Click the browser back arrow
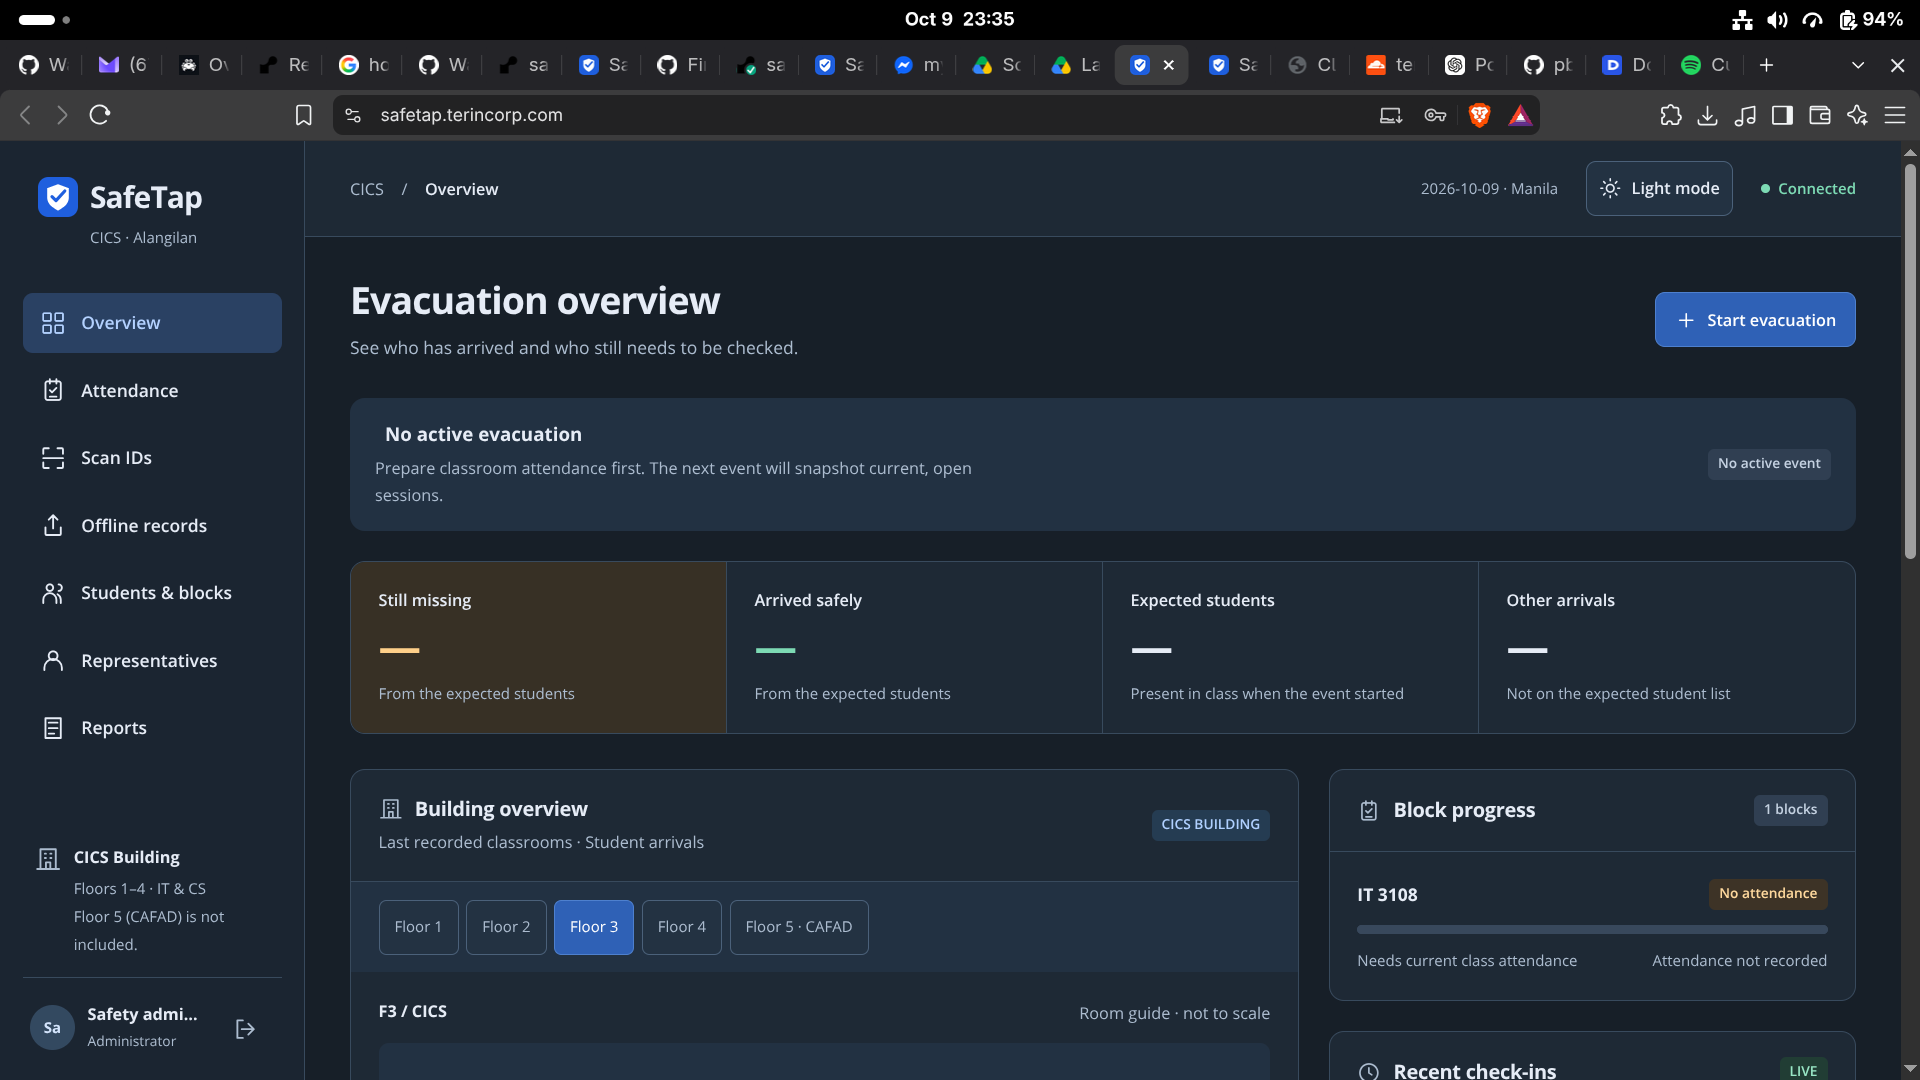Image resolution: width=1920 pixels, height=1080 pixels. pyautogui.click(x=26, y=115)
